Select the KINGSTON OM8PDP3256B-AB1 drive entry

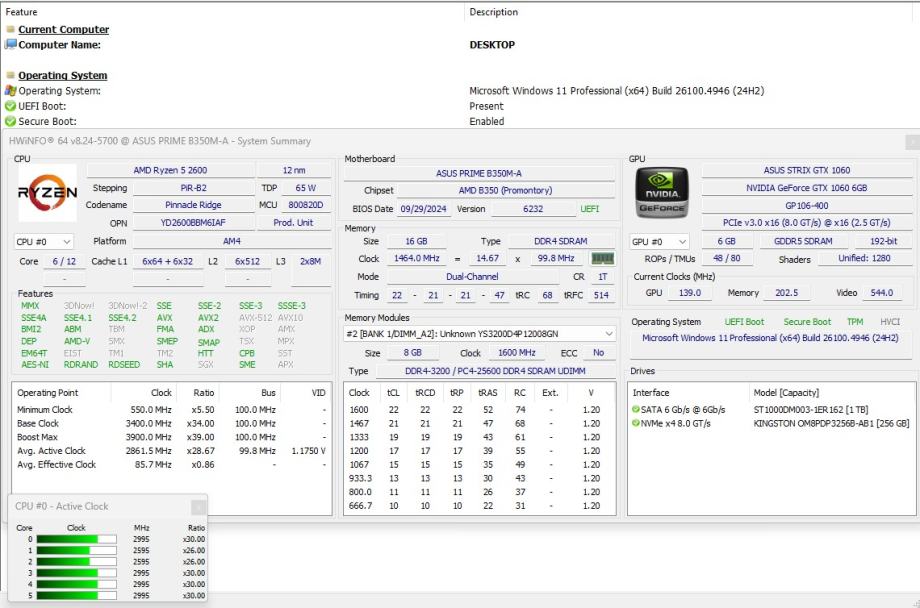click(830, 424)
